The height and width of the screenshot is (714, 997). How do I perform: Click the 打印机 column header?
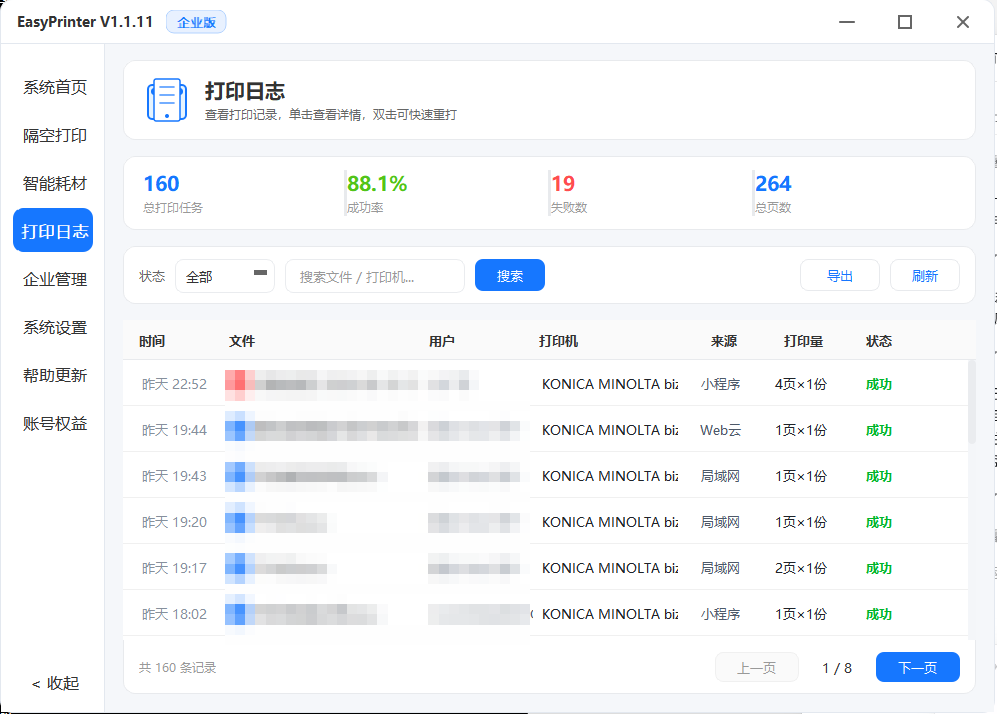coord(558,341)
